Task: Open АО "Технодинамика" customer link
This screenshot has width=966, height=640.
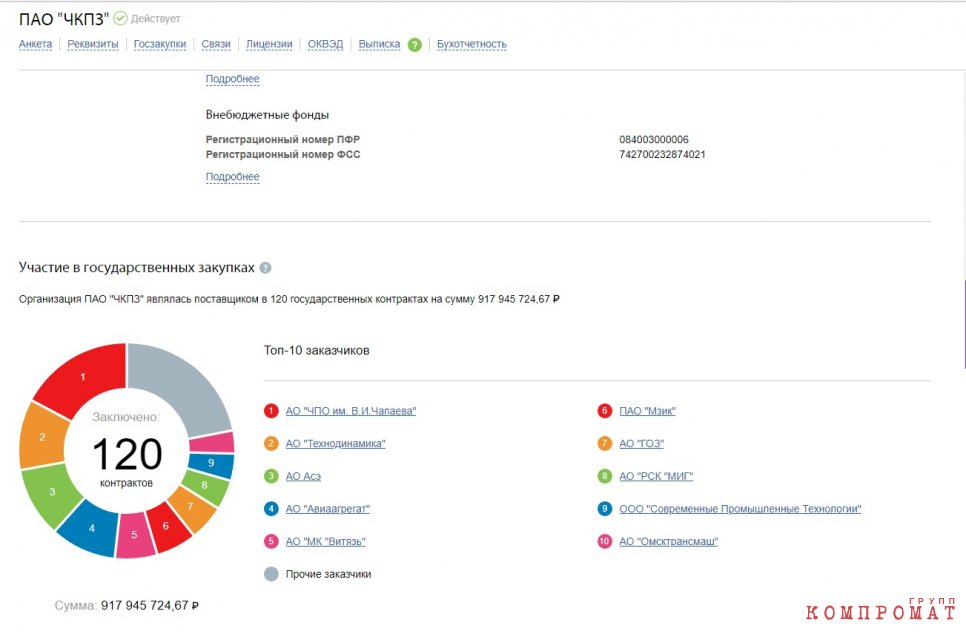Action: pyautogui.click(x=335, y=444)
